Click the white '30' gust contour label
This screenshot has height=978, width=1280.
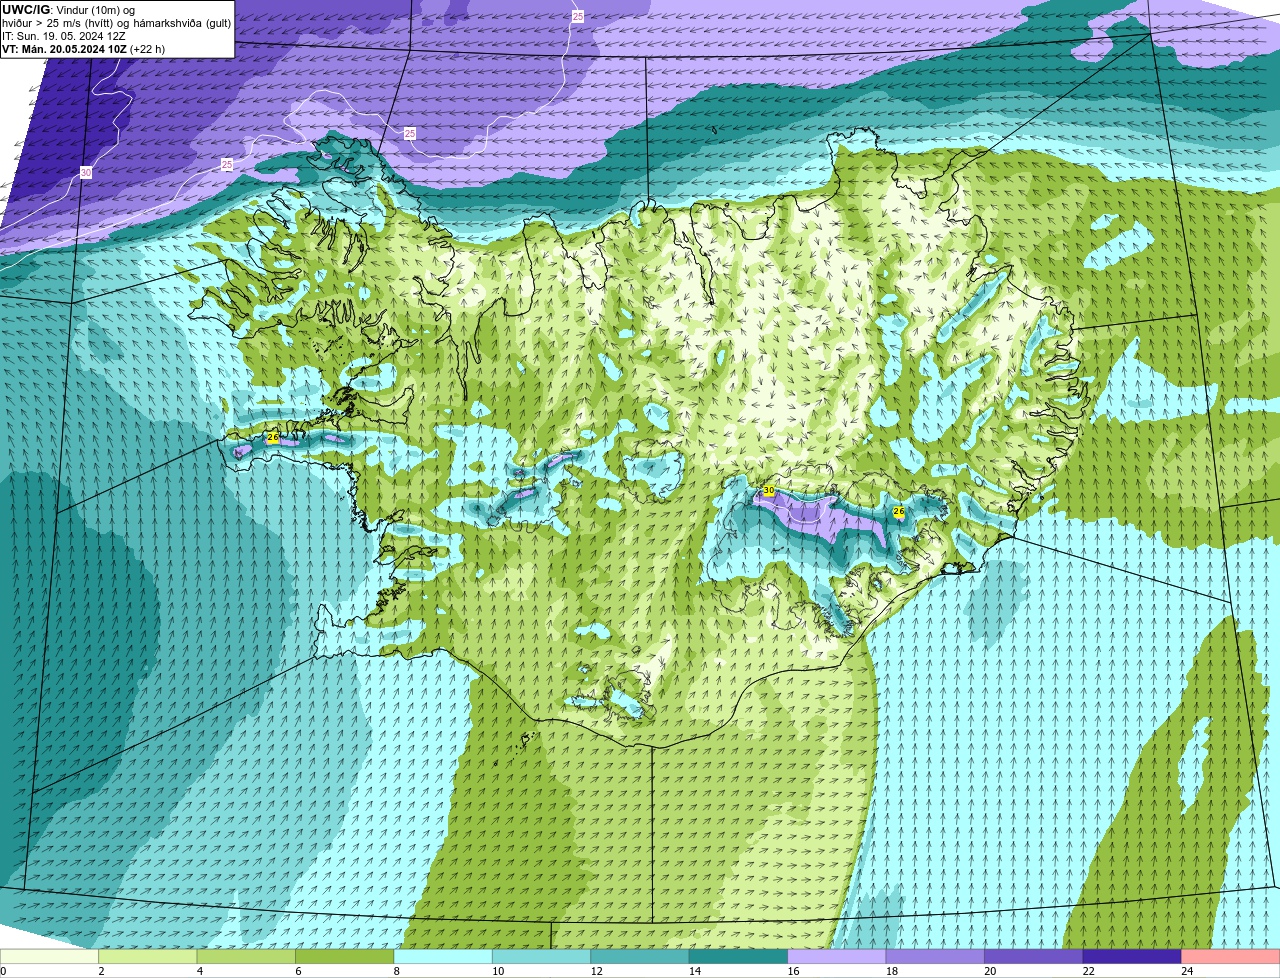coord(86,173)
